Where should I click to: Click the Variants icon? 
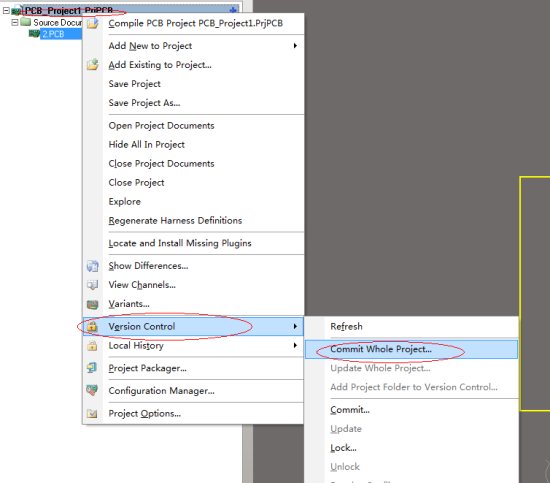click(93, 304)
